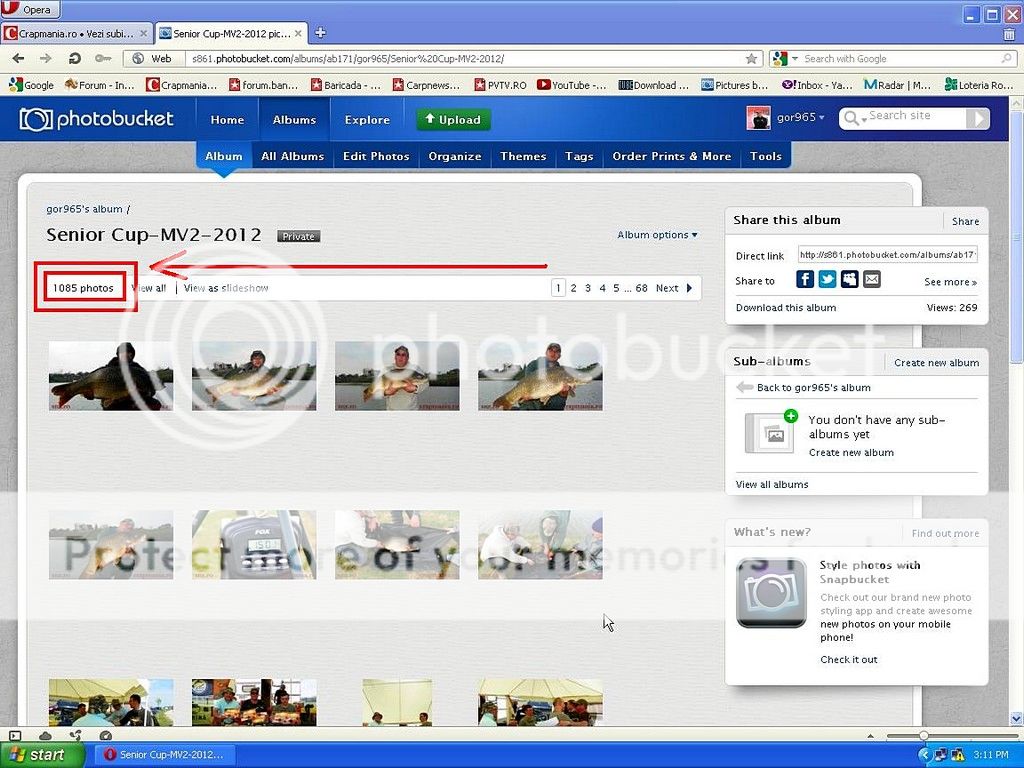1024x768 pixels.
Task: Open Order Prints & More sub-tab
Action: pyautogui.click(x=672, y=156)
